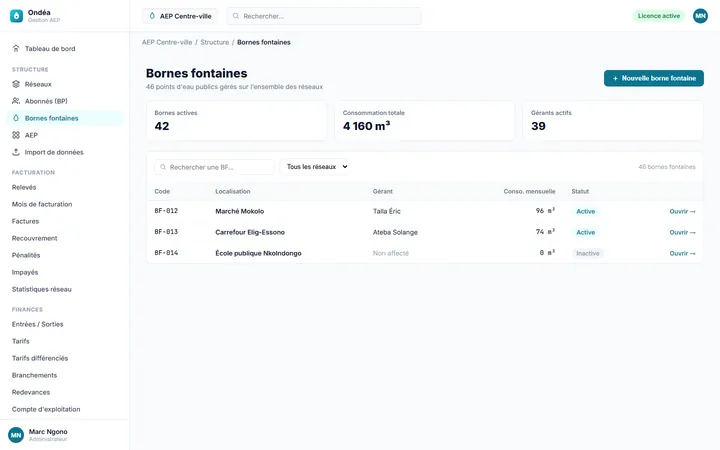
Task: Go to Structure breadcrumb
Action: point(214,42)
